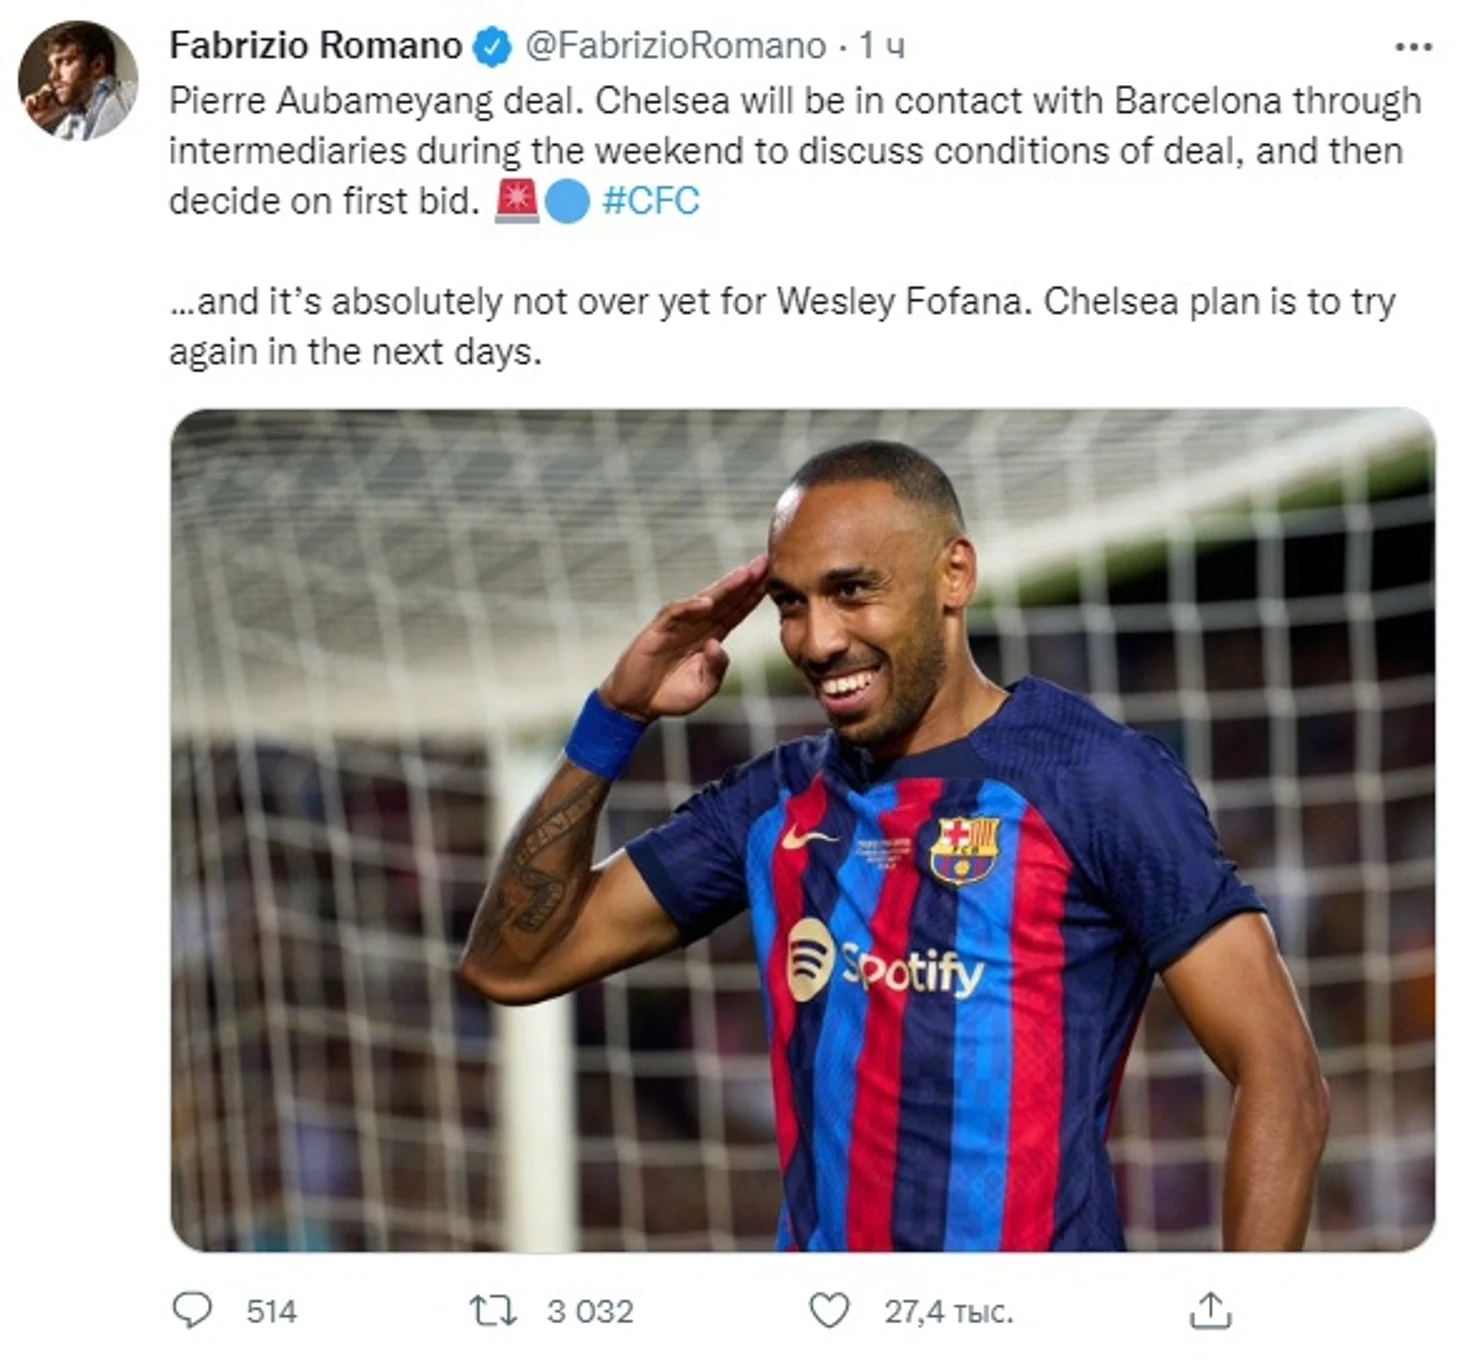The image size is (1460, 1360).
Task: Open the @FabrizioRomano handle link
Action: pyautogui.click(x=676, y=46)
